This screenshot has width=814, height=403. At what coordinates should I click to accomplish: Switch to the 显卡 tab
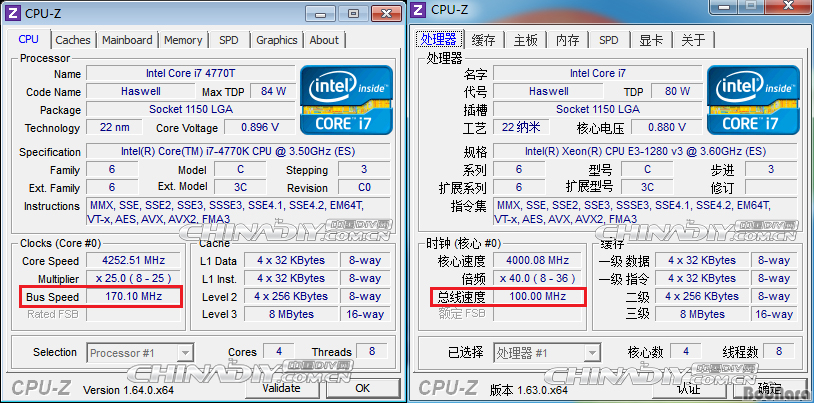pos(651,40)
